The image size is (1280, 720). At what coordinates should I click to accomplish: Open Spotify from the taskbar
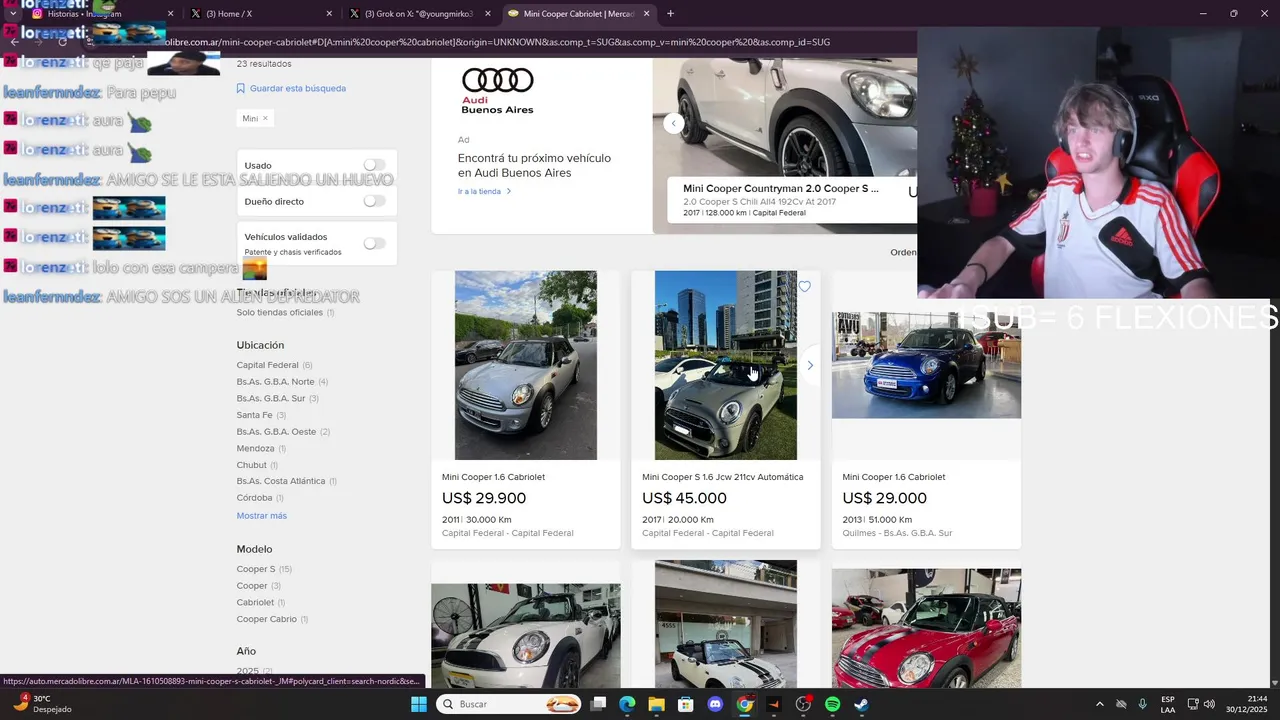tap(832, 704)
